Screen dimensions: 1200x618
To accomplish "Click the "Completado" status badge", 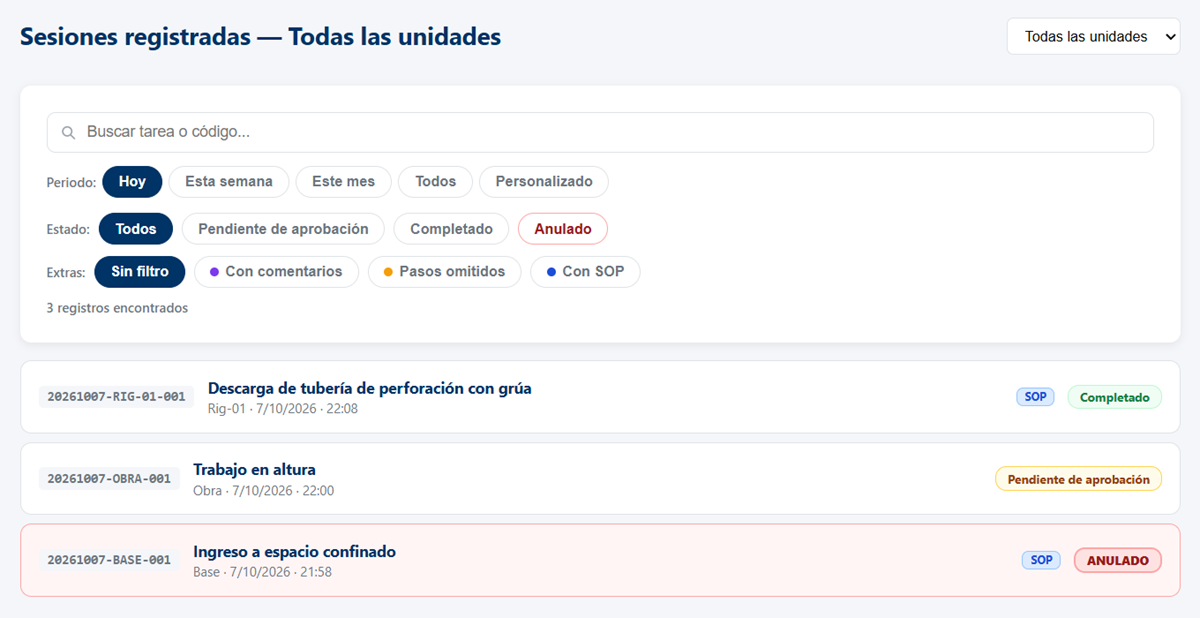I will 1115,397.
